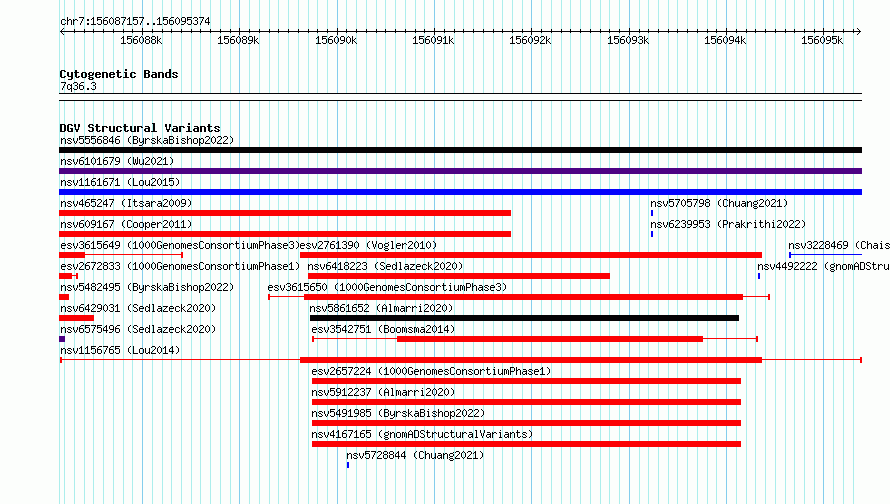Open nsv609167 (Cooper2011) label

(x=126, y=224)
